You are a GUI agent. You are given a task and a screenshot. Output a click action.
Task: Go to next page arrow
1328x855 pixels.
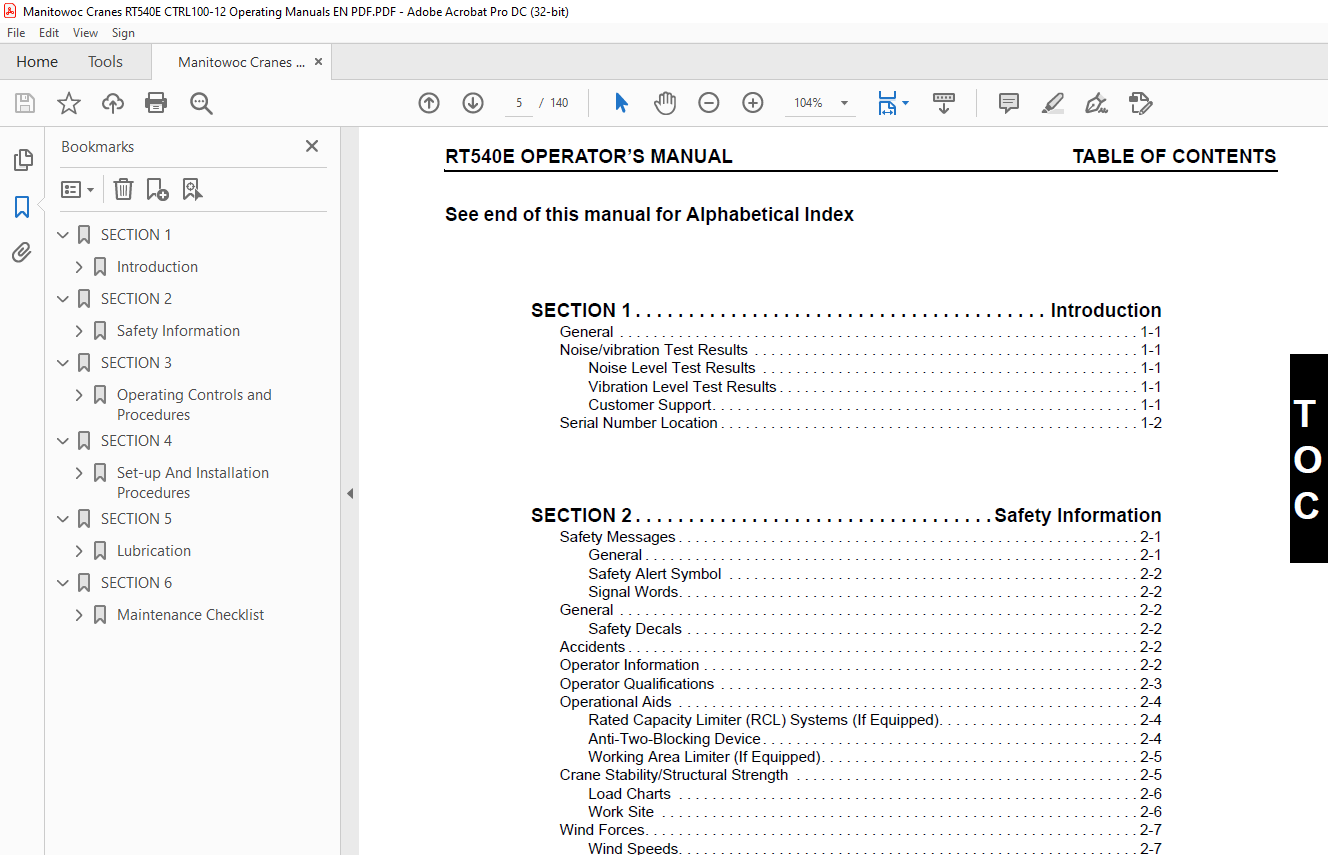pos(473,103)
